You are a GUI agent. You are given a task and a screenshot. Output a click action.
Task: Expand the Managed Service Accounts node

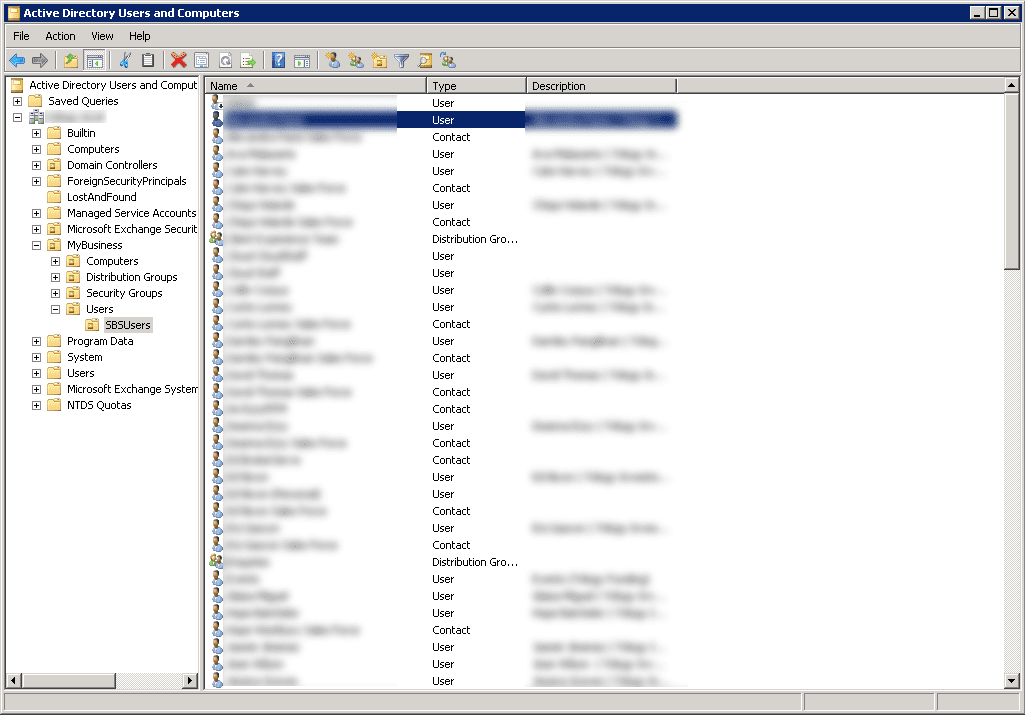coord(37,213)
